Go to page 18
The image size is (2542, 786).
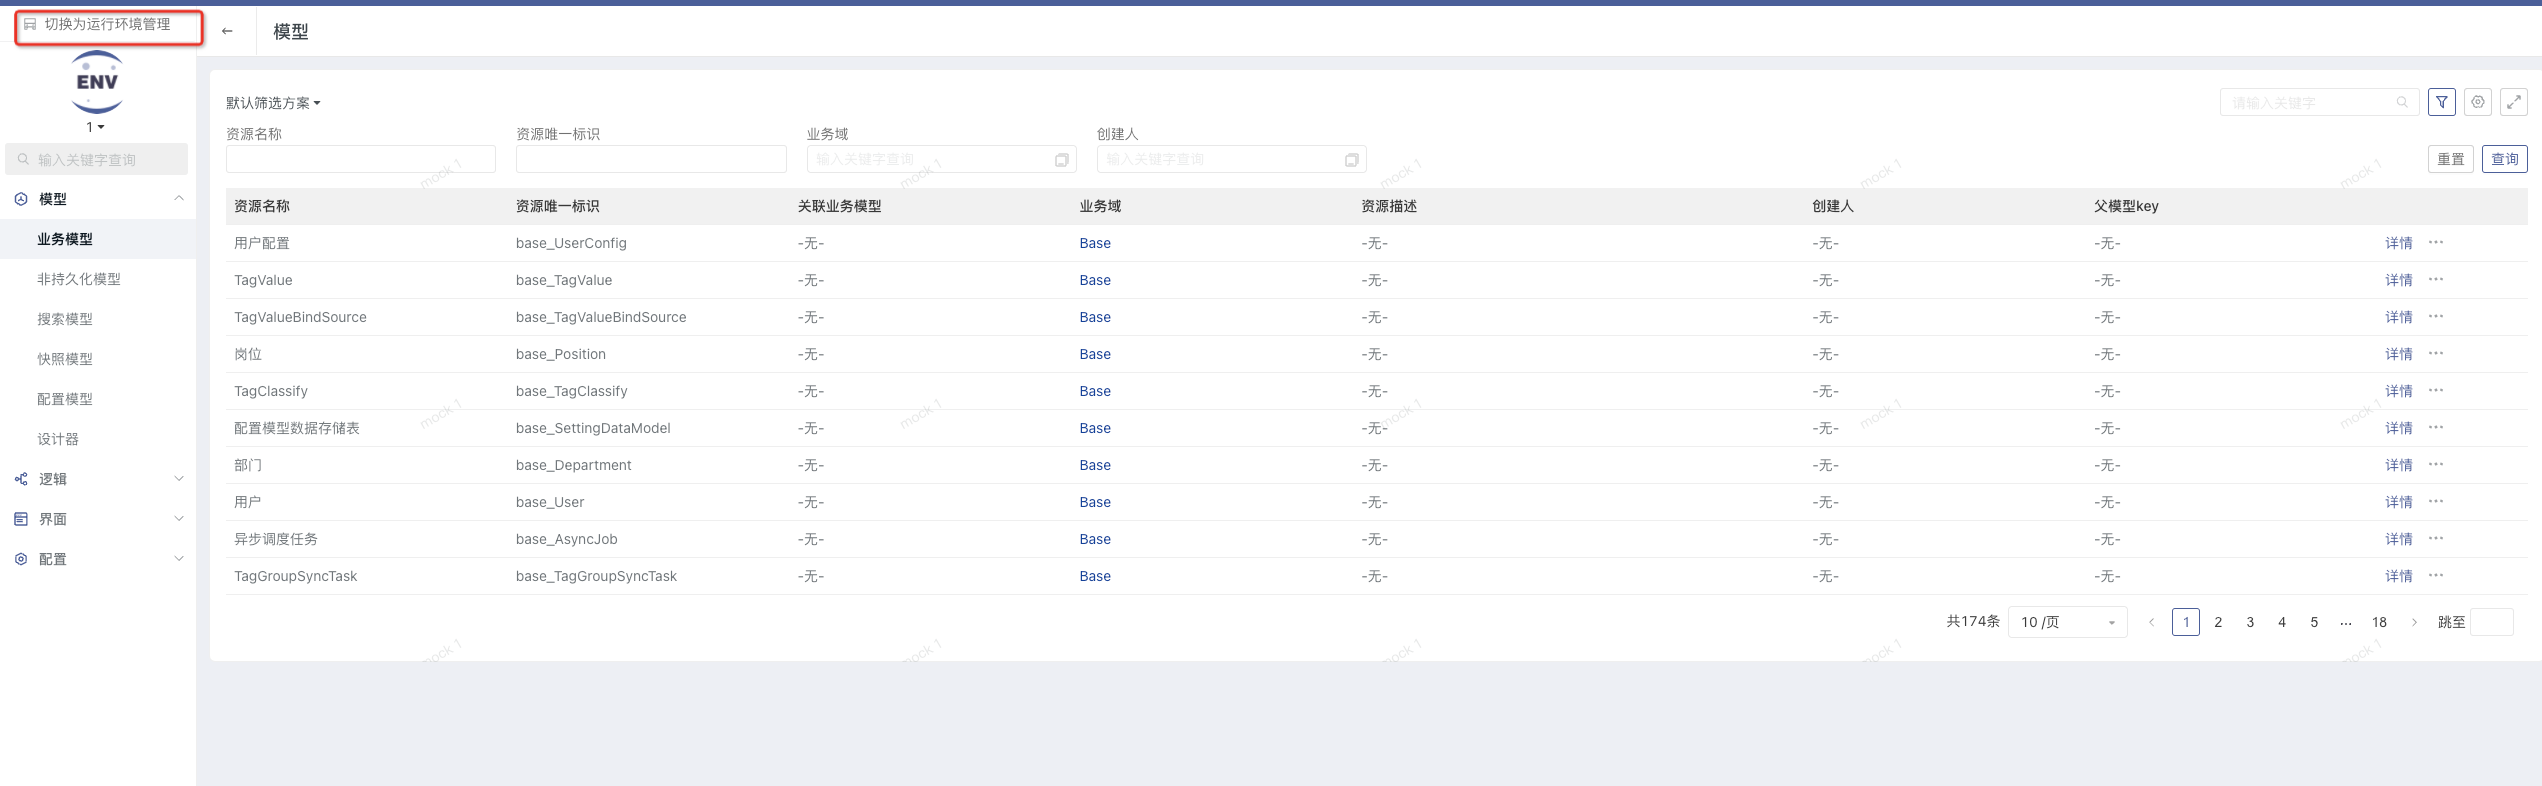point(2379,622)
